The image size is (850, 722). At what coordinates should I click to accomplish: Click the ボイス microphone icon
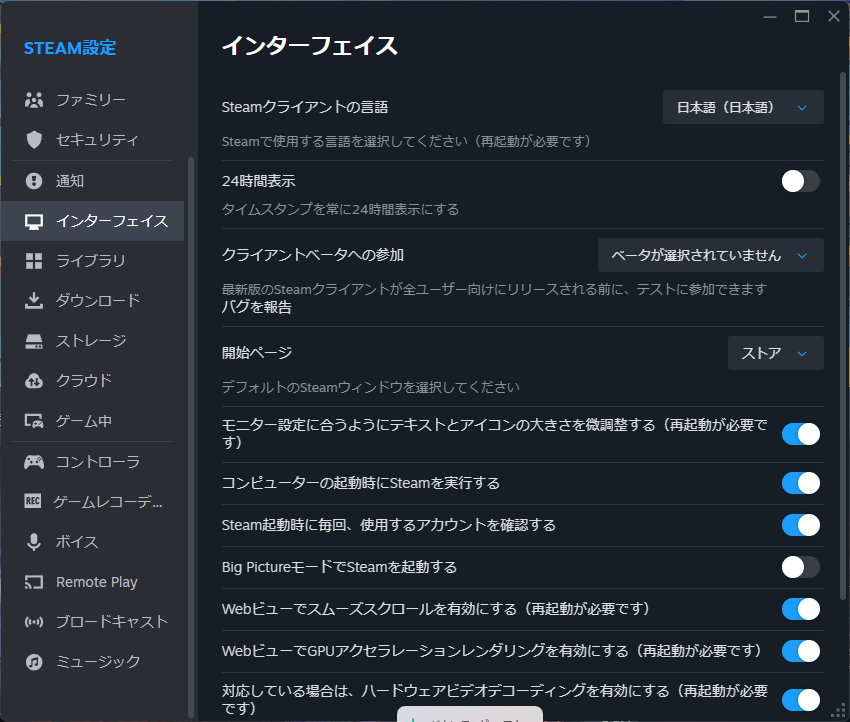tap(34, 542)
